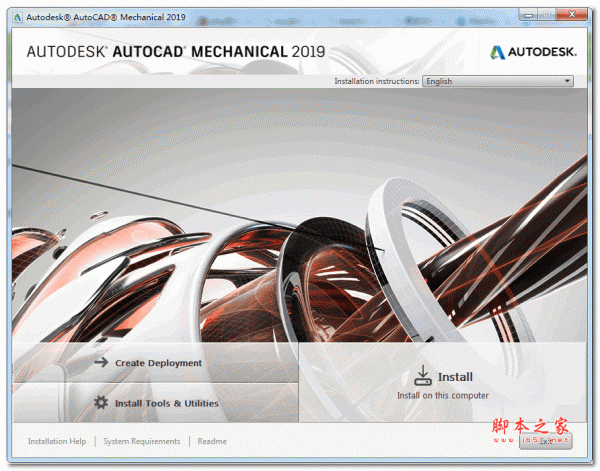
Task: Click the gear icon for Tools & Utilities
Action: [101, 402]
